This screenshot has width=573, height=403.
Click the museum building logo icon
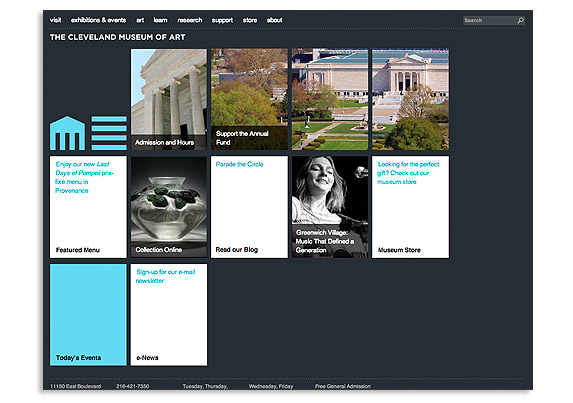(68, 133)
